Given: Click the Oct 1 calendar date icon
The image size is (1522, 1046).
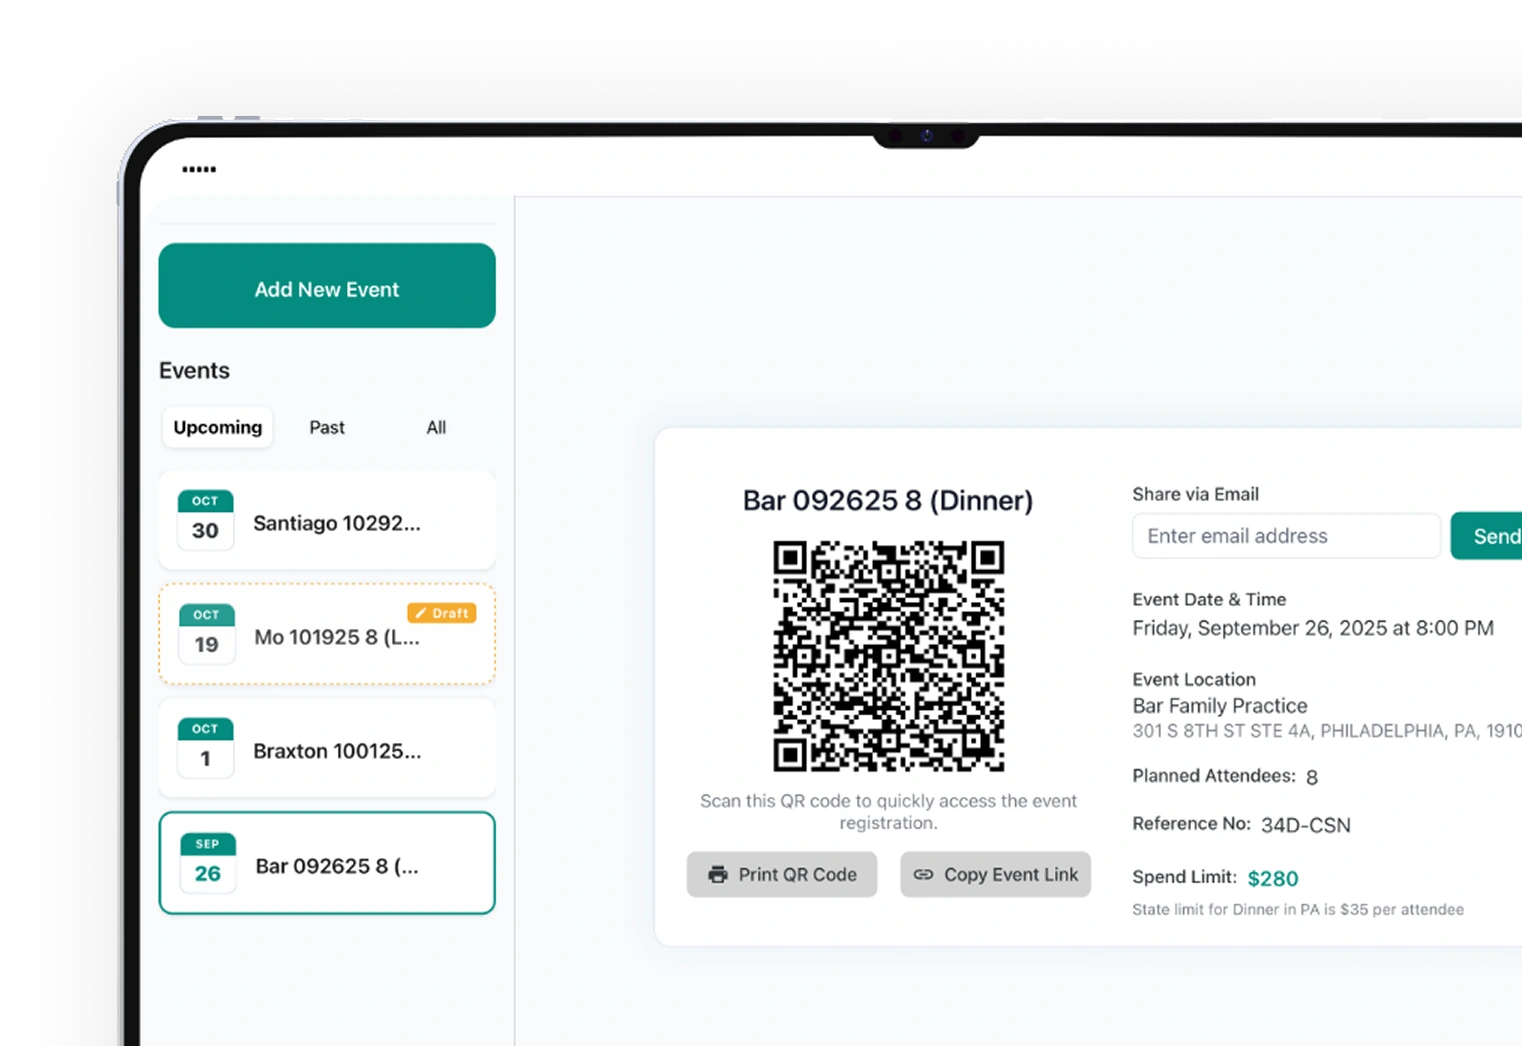Looking at the screenshot, I should (205, 748).
